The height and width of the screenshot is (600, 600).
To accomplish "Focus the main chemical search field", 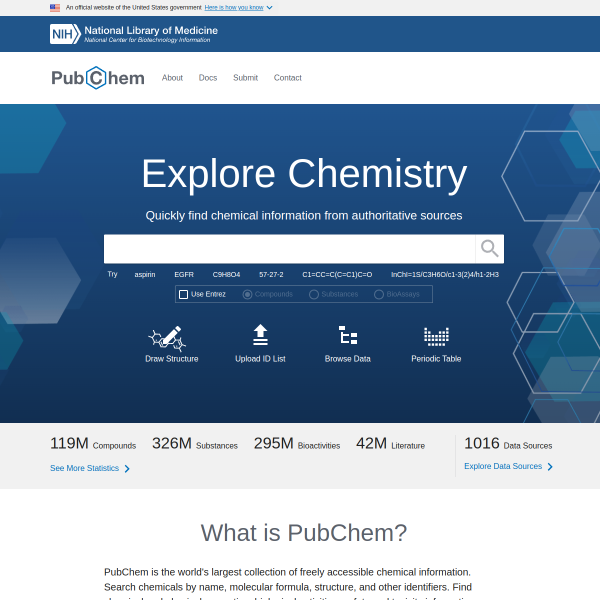I will tap(290, 249).
